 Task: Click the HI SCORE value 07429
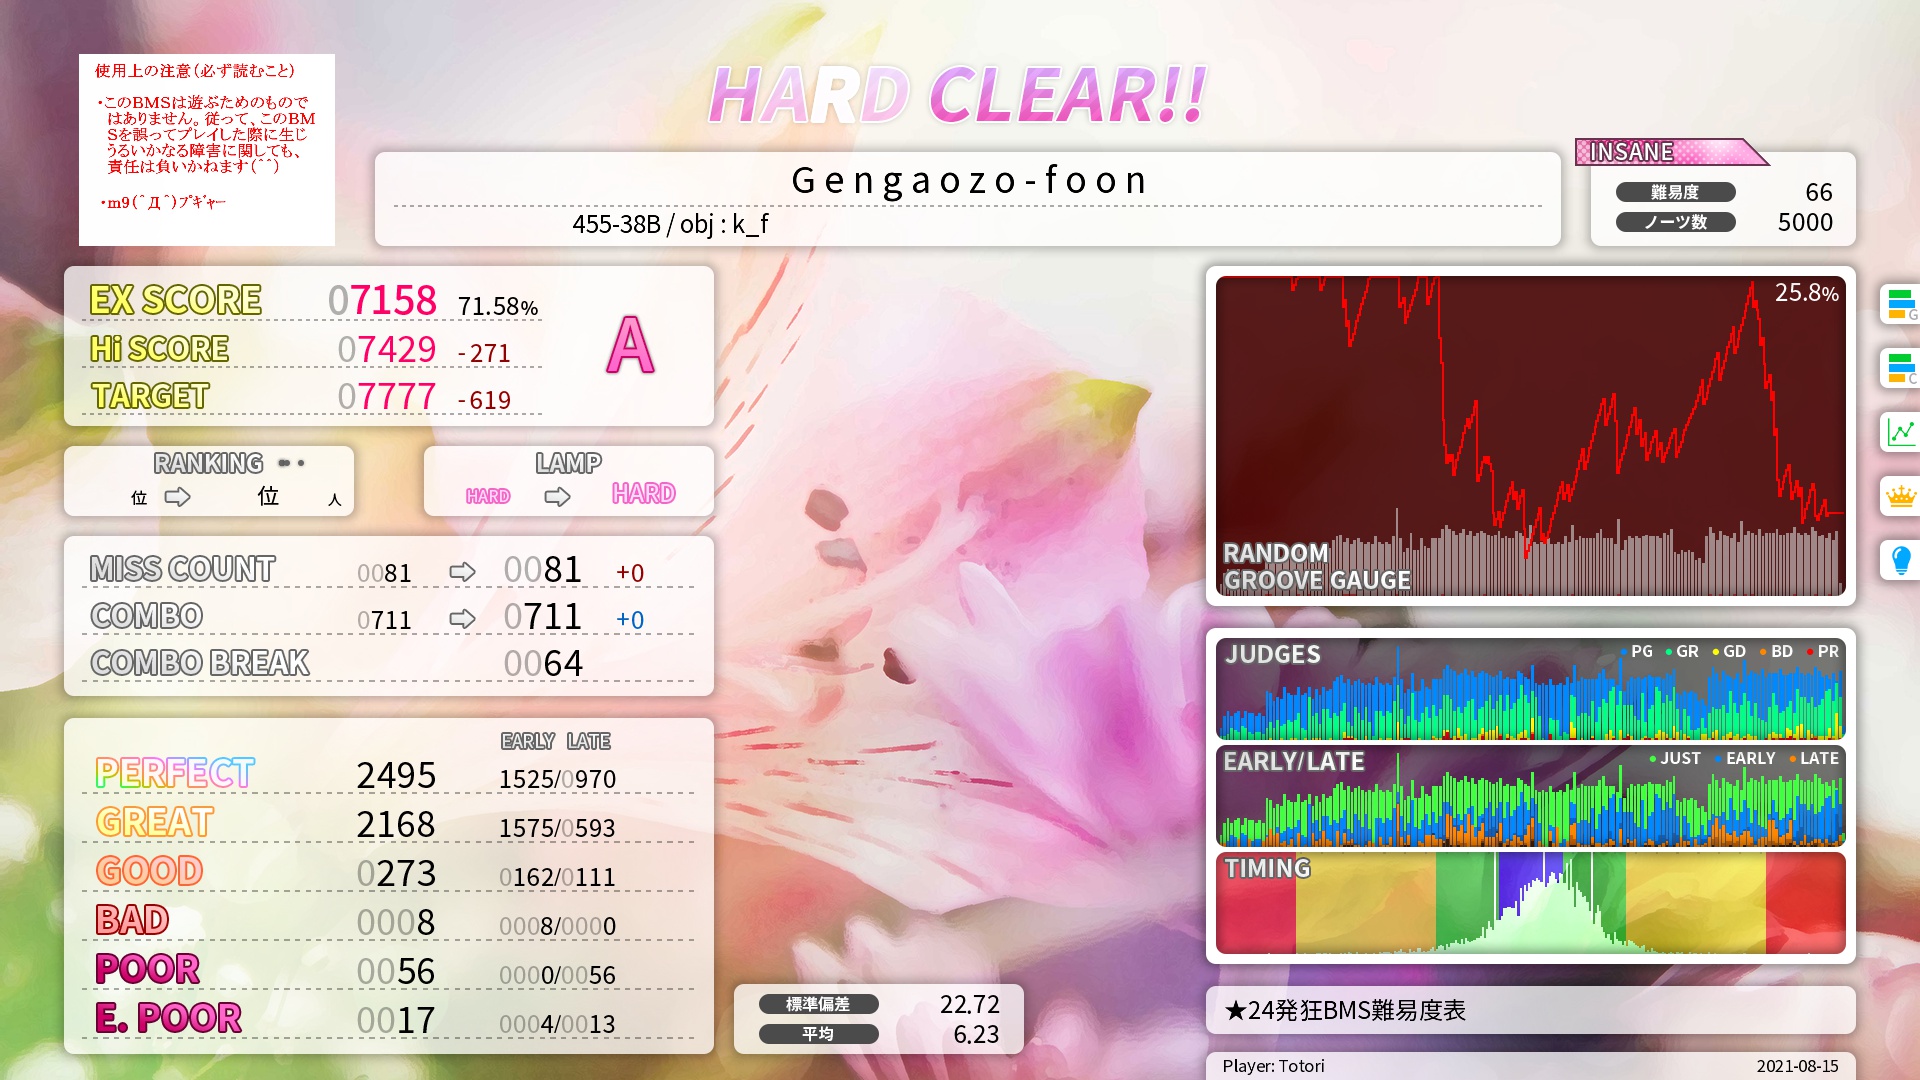tap(386, 349)
